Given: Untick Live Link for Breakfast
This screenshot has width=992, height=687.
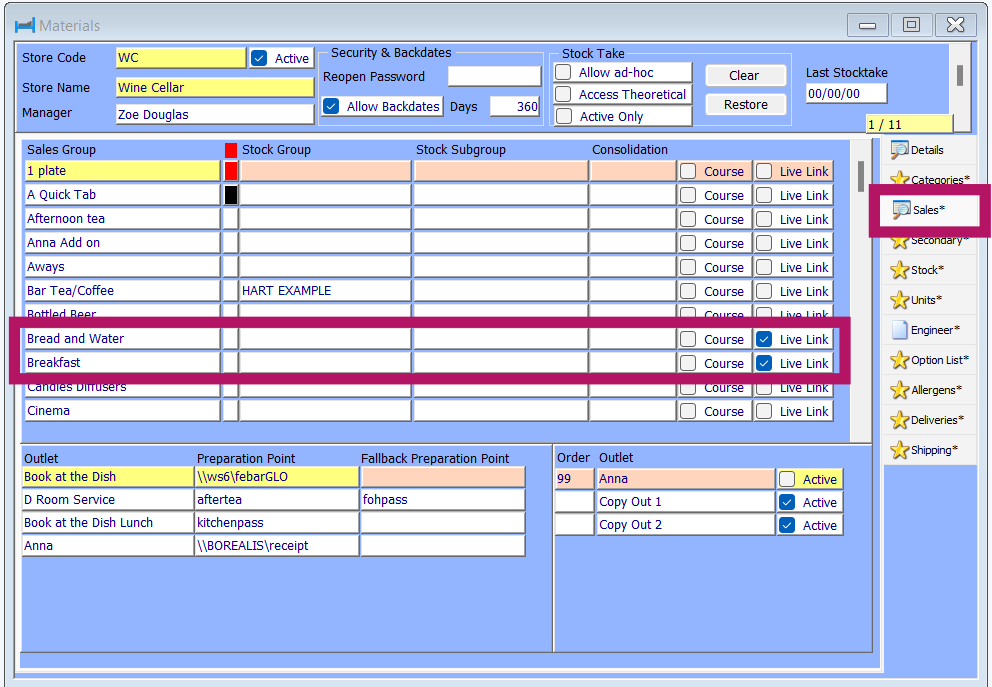Looking at the screenshot, I should coord(764,363).
